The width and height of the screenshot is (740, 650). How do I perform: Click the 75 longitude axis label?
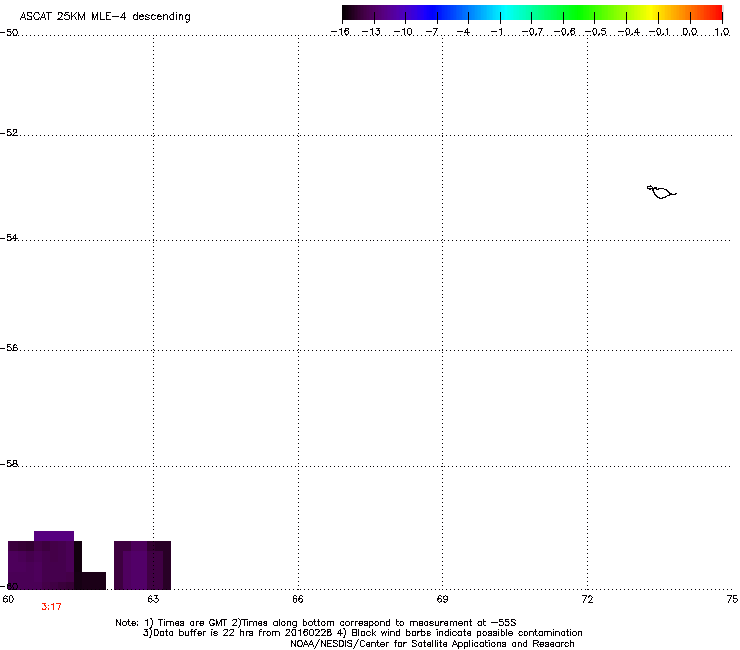tap(732, 599)
